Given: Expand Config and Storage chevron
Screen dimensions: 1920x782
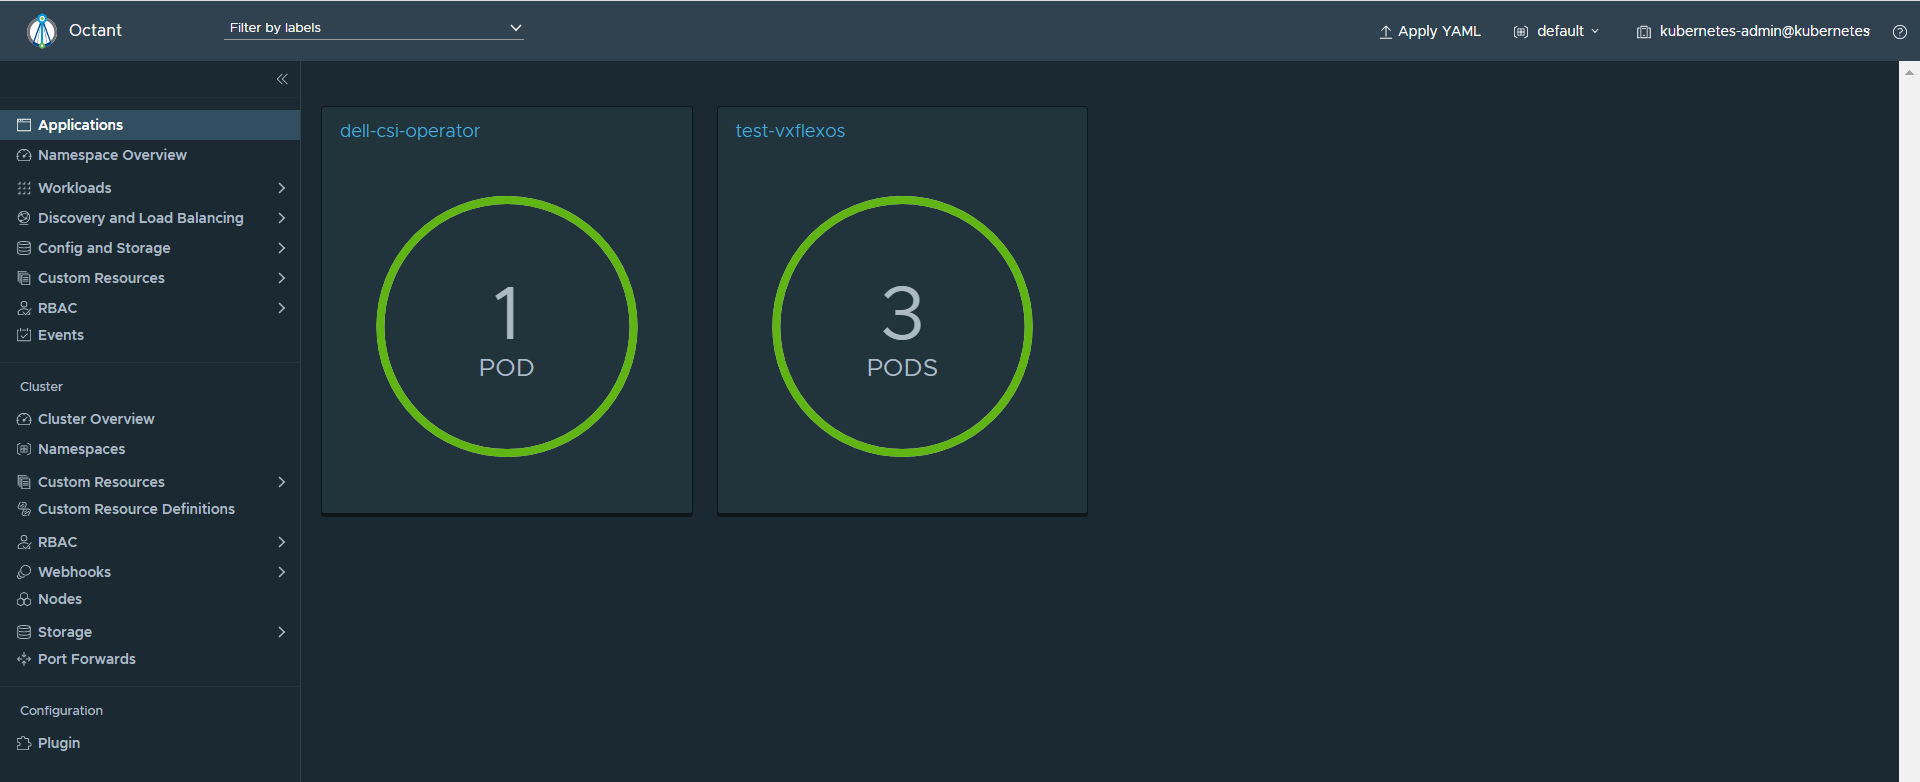Looking at the screenshot, I should point(282,248).
